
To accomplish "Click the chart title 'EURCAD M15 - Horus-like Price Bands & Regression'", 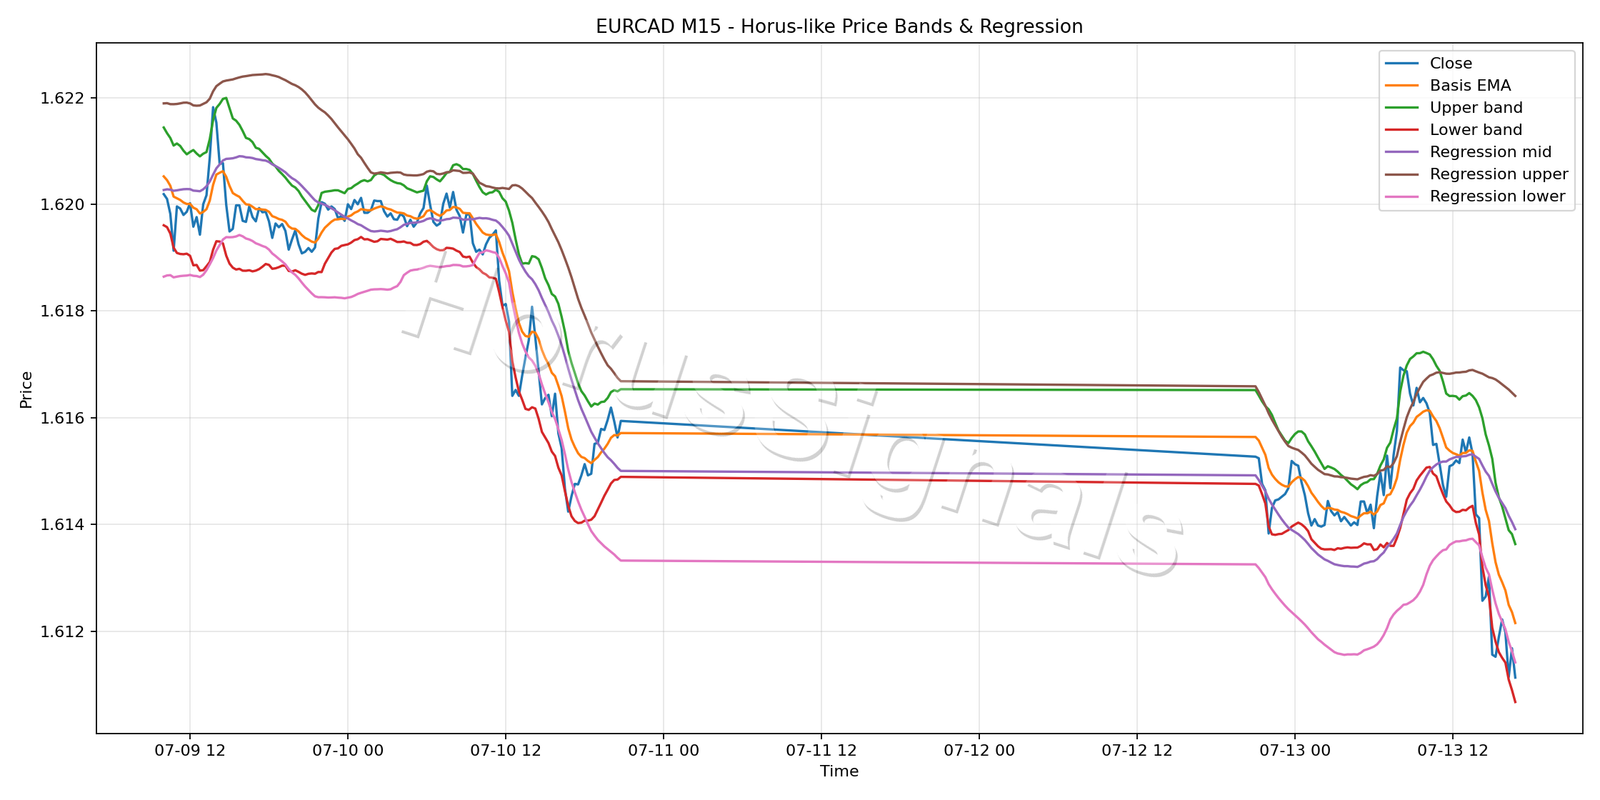I will point(839,27).
